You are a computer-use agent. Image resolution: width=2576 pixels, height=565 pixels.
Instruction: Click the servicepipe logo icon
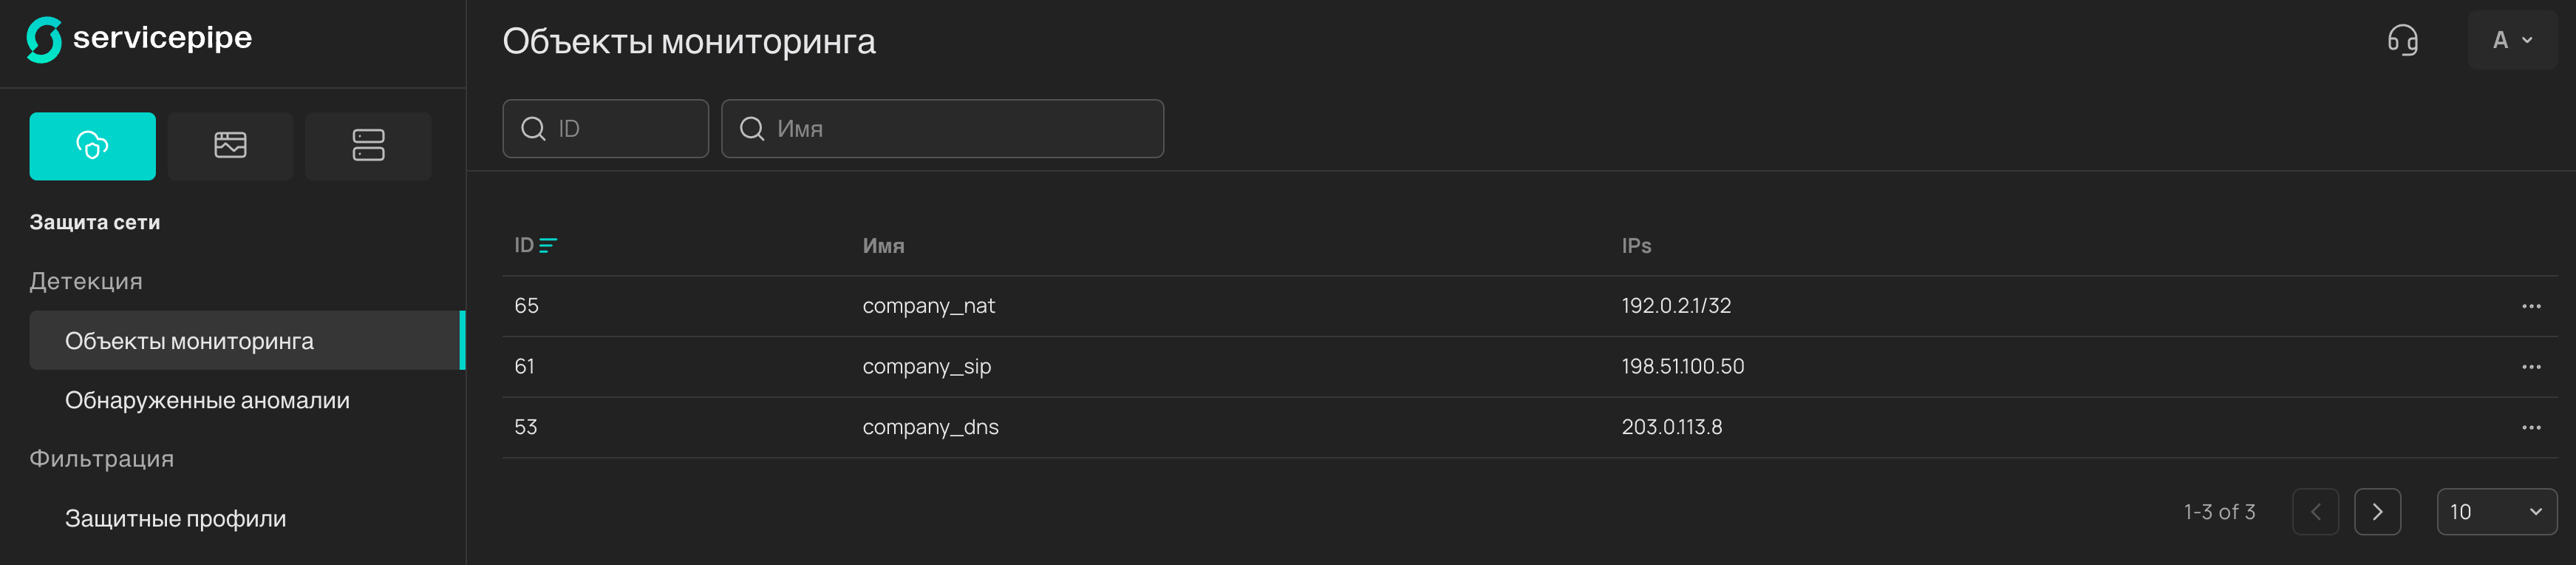[44, 40]
